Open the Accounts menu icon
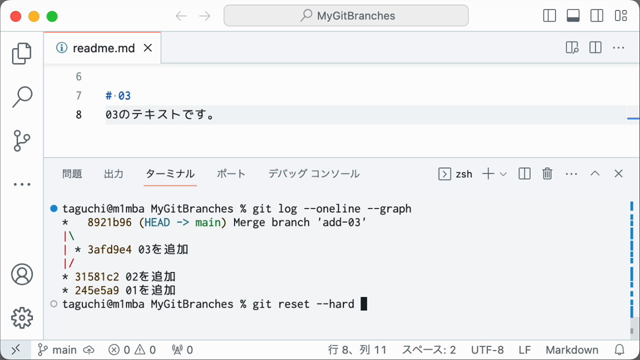The width and height of the screenshot is (640, 360). pyautogui.click(x=22, y=274)
